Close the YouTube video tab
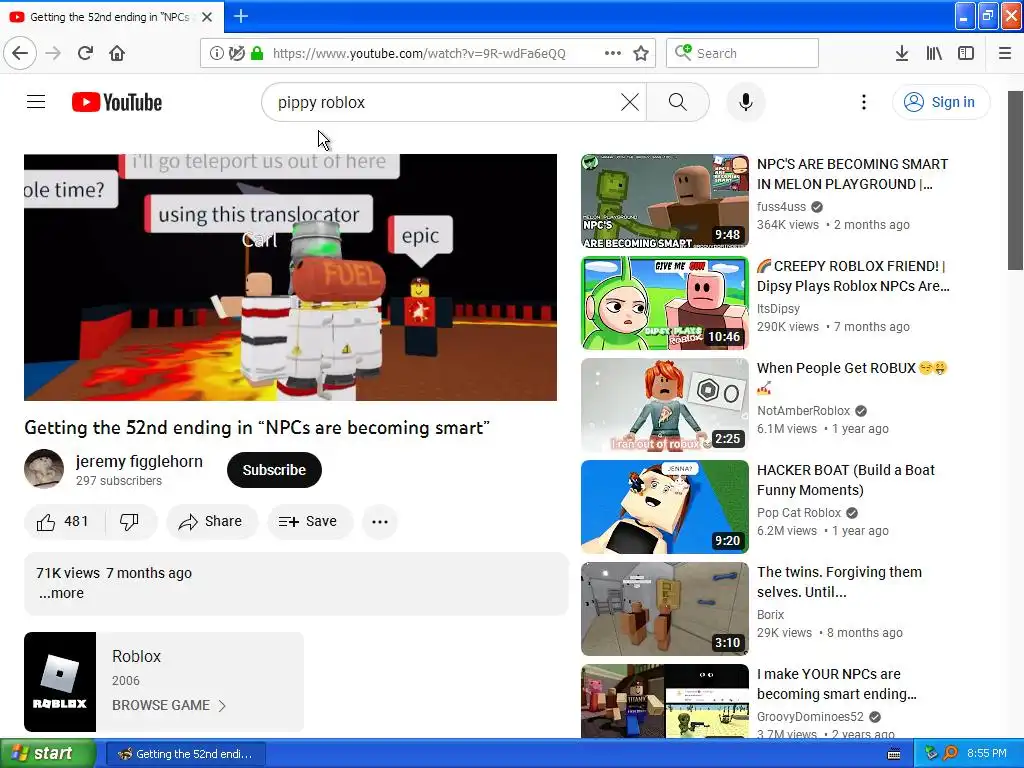The image size is (1024, 768). click(207, 17)
